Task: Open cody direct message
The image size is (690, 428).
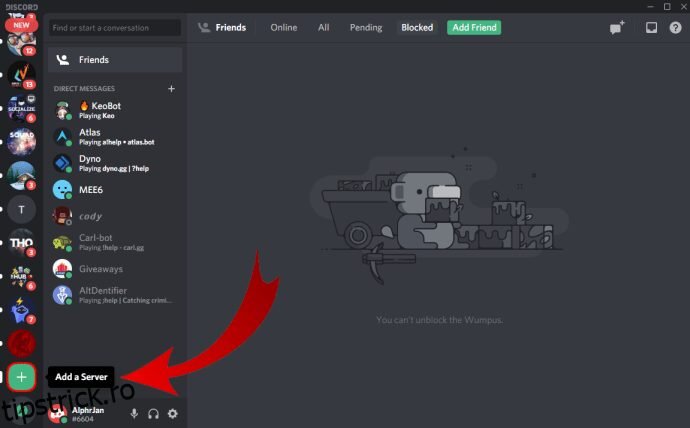Action: coord(115,216)
